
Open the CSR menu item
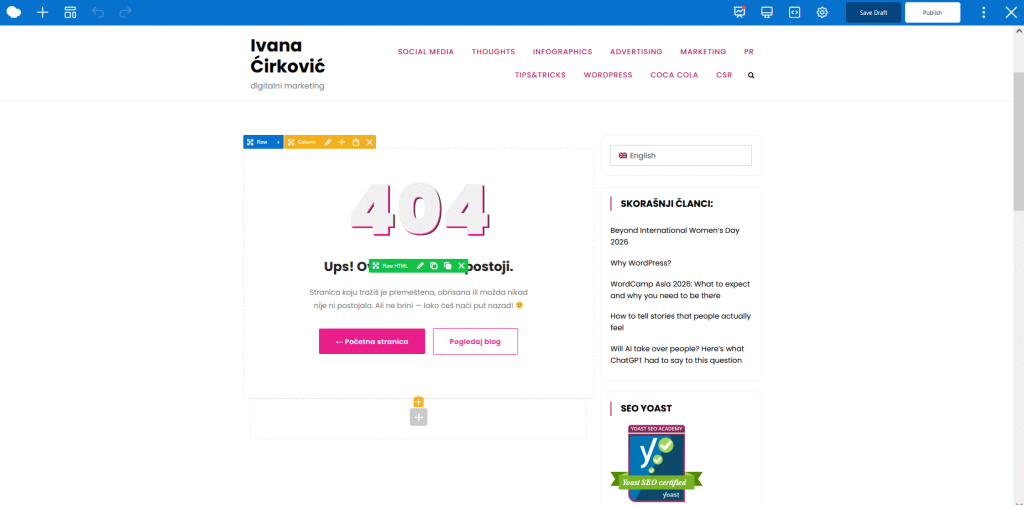724,75
